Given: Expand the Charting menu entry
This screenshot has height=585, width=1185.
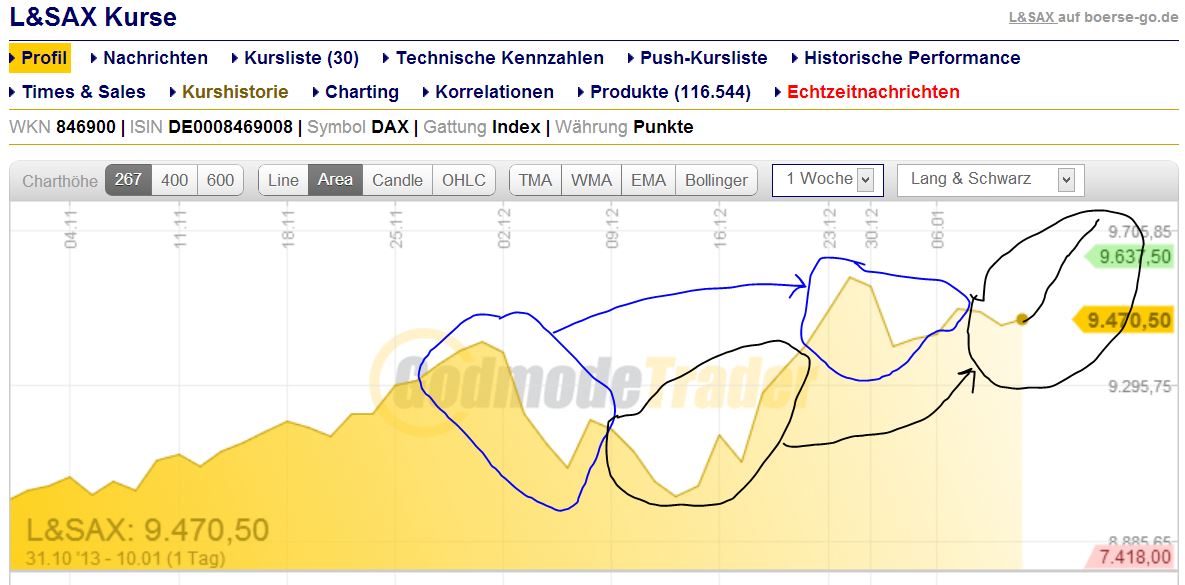Looking at the screenshot, I should click(359, 92).
